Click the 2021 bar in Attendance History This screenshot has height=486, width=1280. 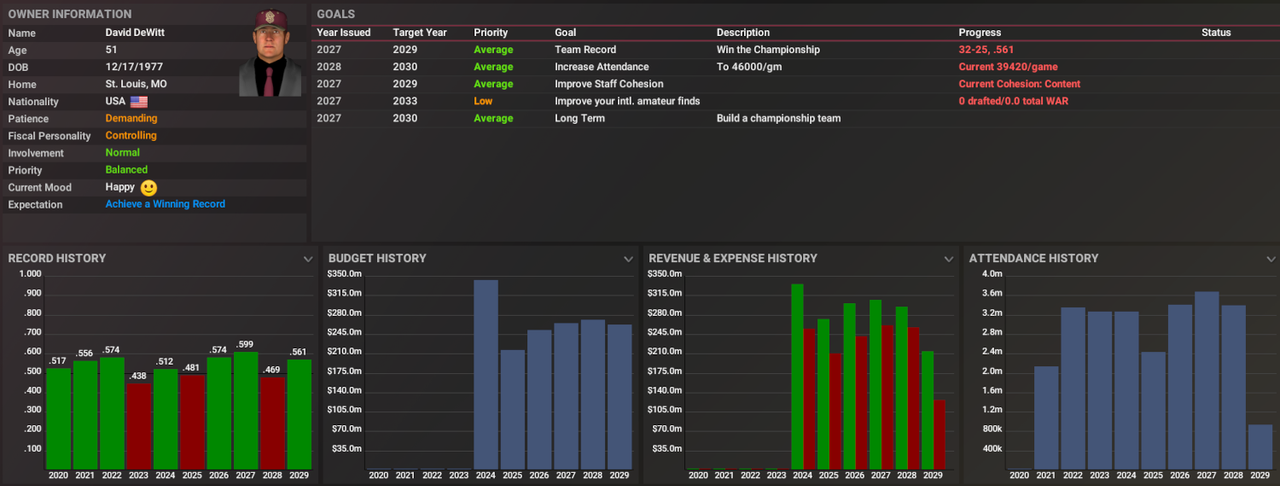[1046, 417]
